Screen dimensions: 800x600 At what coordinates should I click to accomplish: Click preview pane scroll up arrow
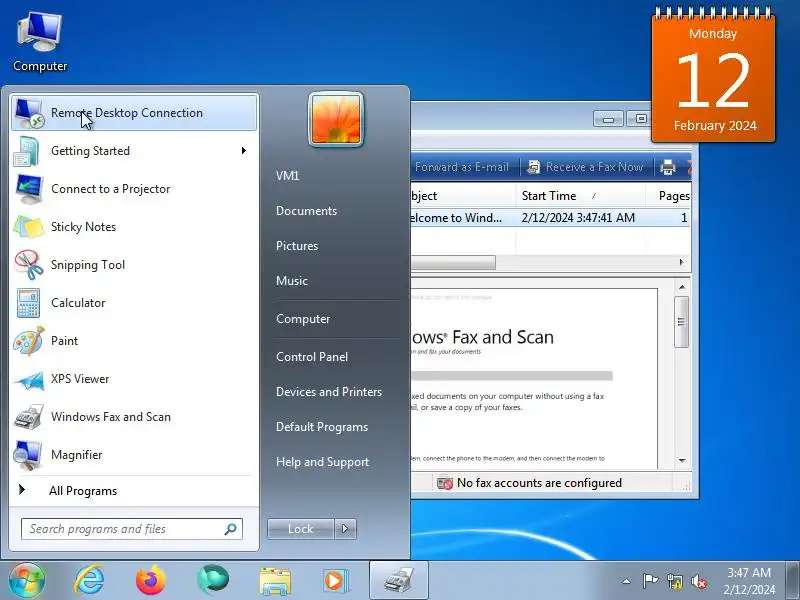click(x=682, y=287)
